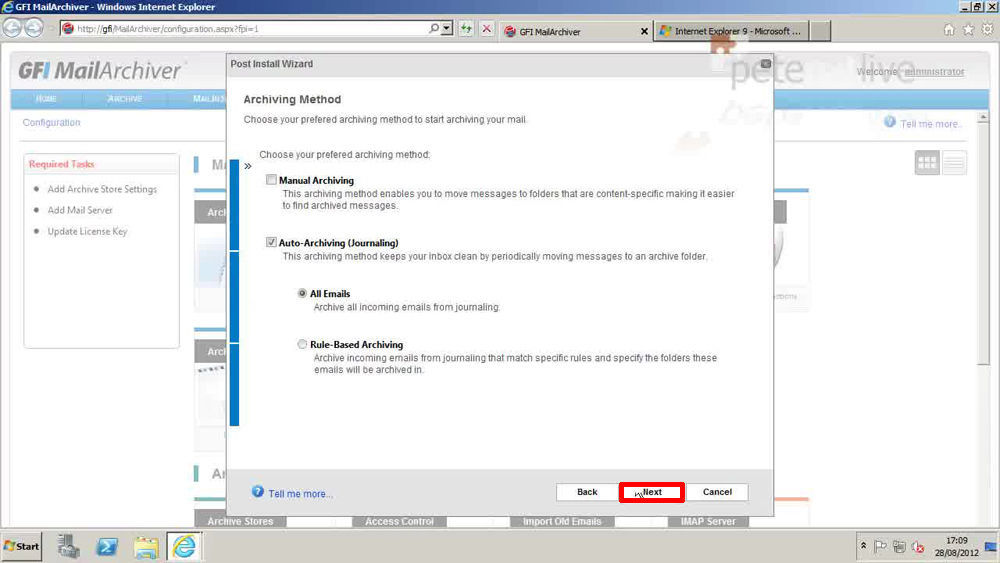1000x563 pixels.
Task: Check the Manual Archiving checkbox
Action: tap(272, 180)
